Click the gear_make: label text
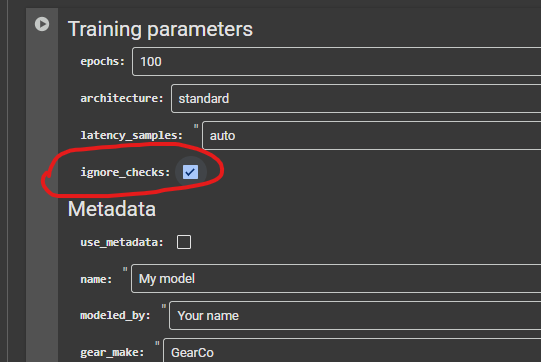541x362 pixels. tap(112, 352)
